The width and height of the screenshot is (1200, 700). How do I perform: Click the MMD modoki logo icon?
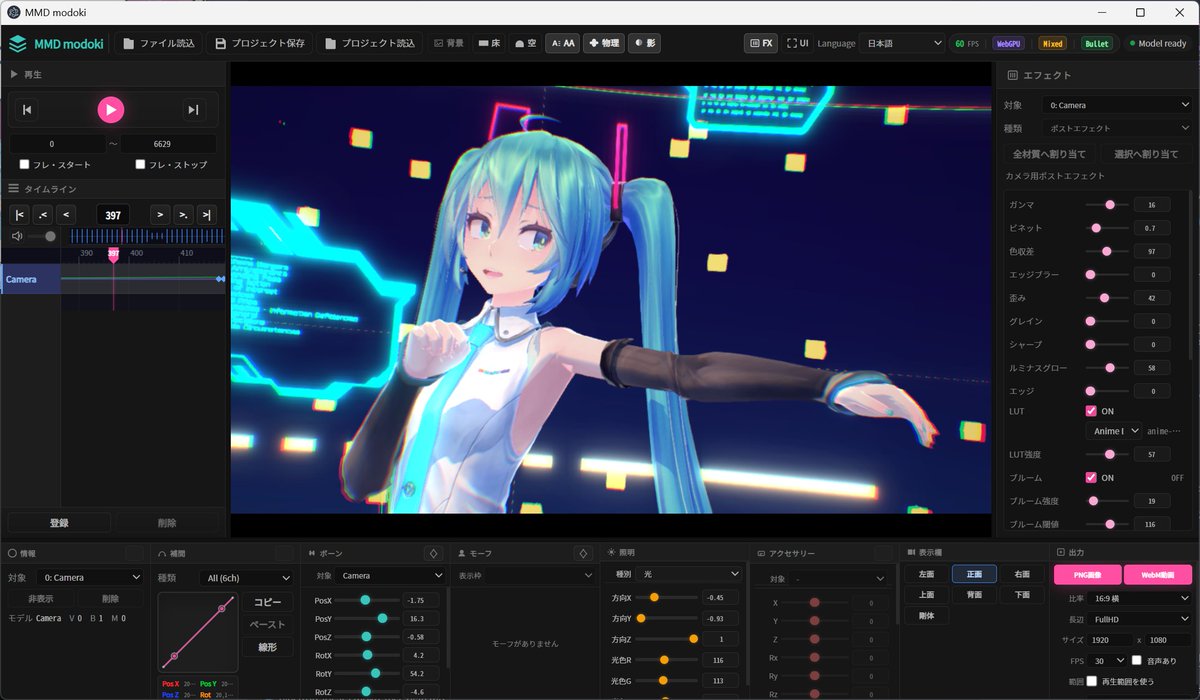coord(17,44)
